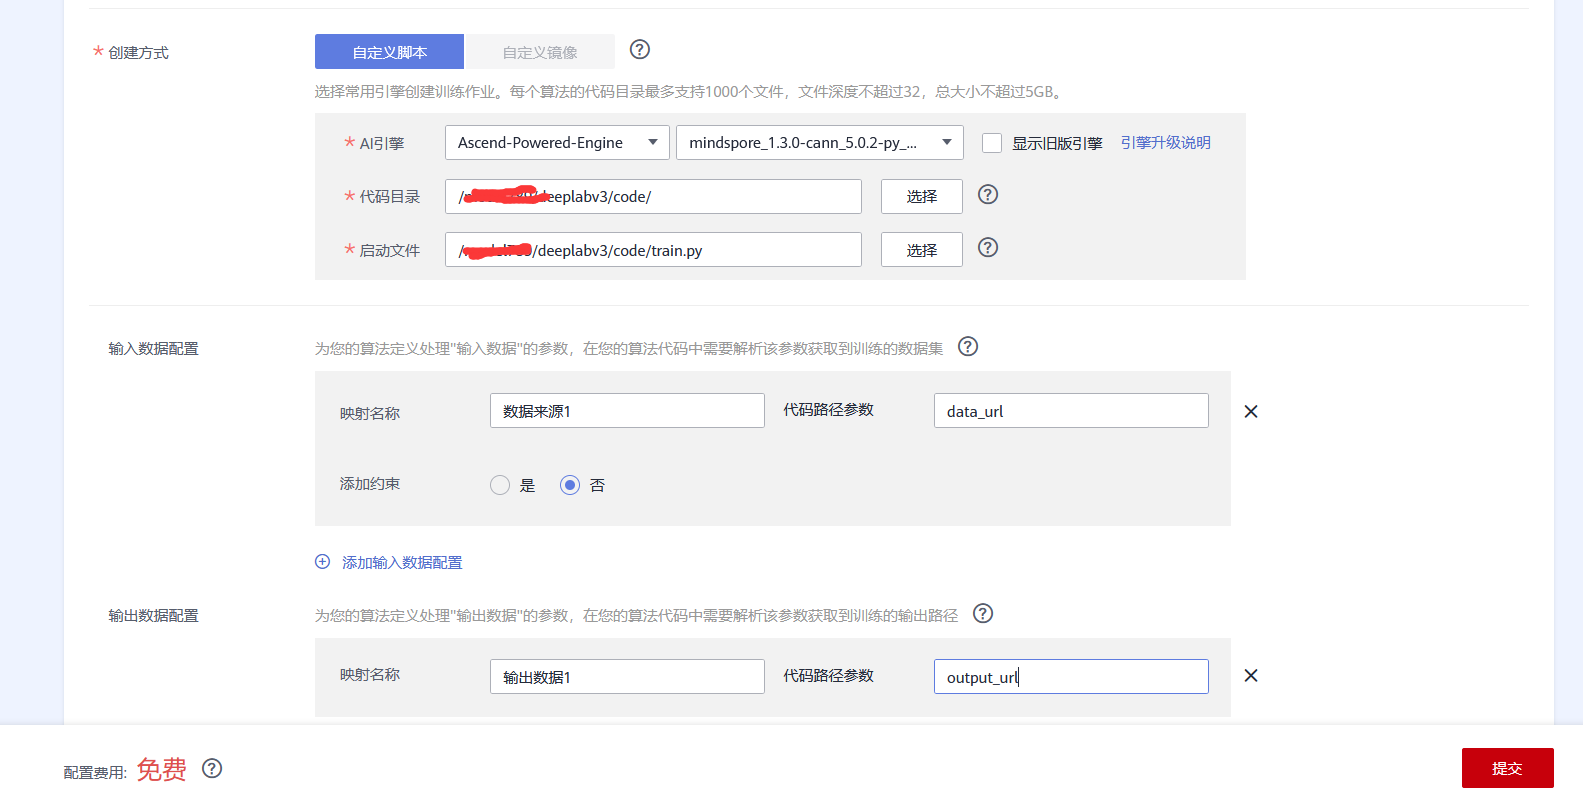Edit the output_url code path parameter field
Viewport: 1583px width, 798px height.
pos(1071,677)
